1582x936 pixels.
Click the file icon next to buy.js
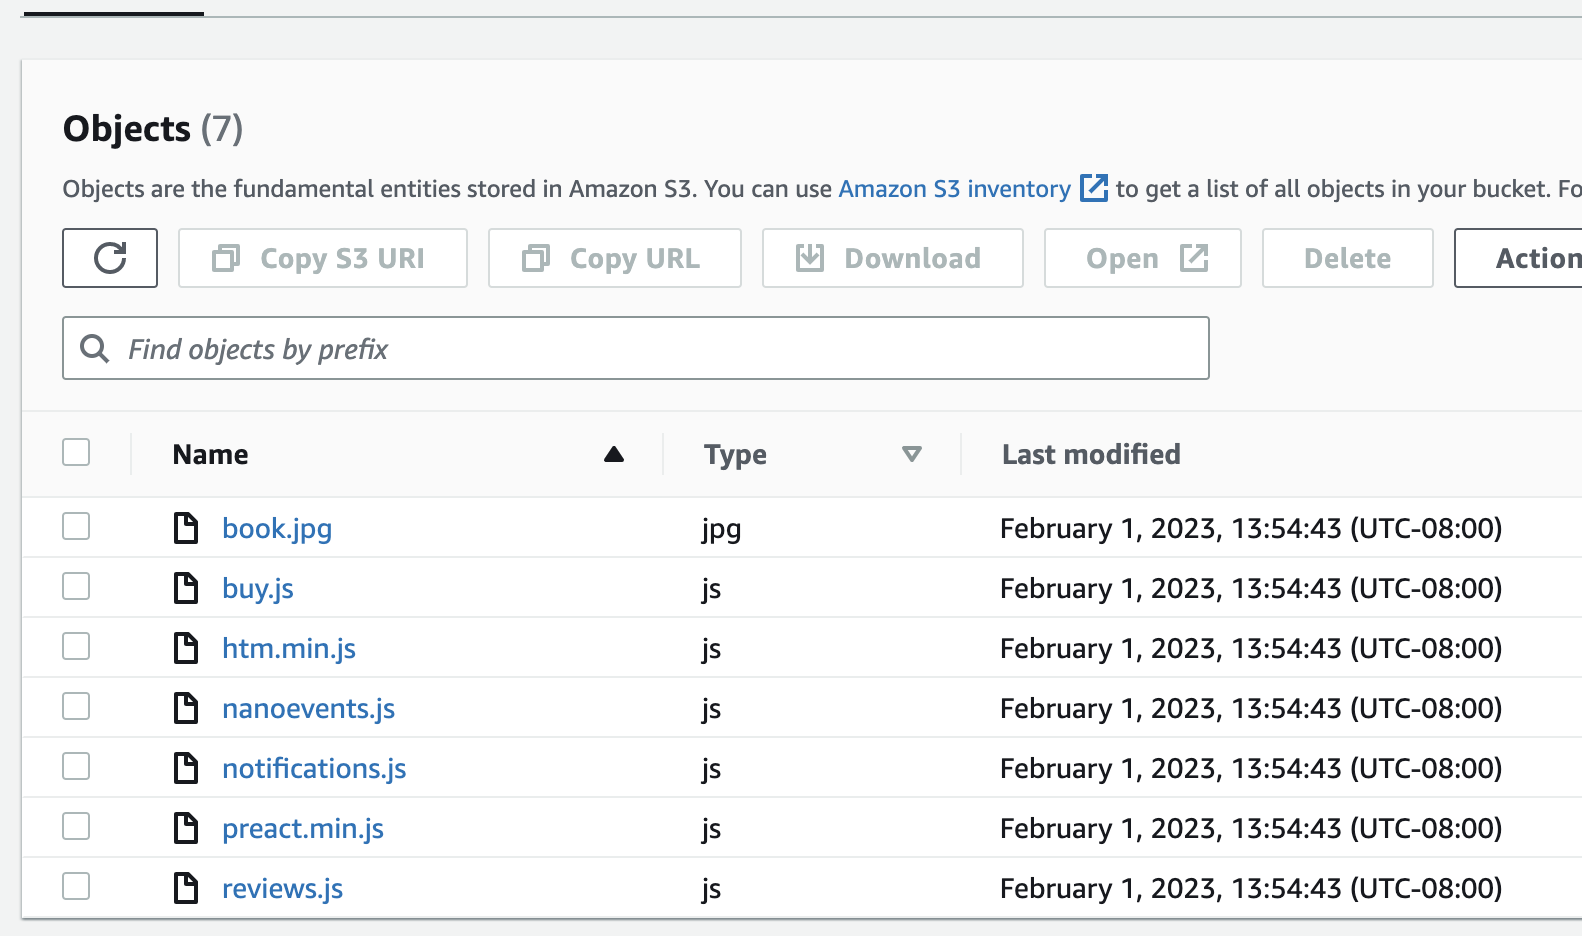coord(186,588)
